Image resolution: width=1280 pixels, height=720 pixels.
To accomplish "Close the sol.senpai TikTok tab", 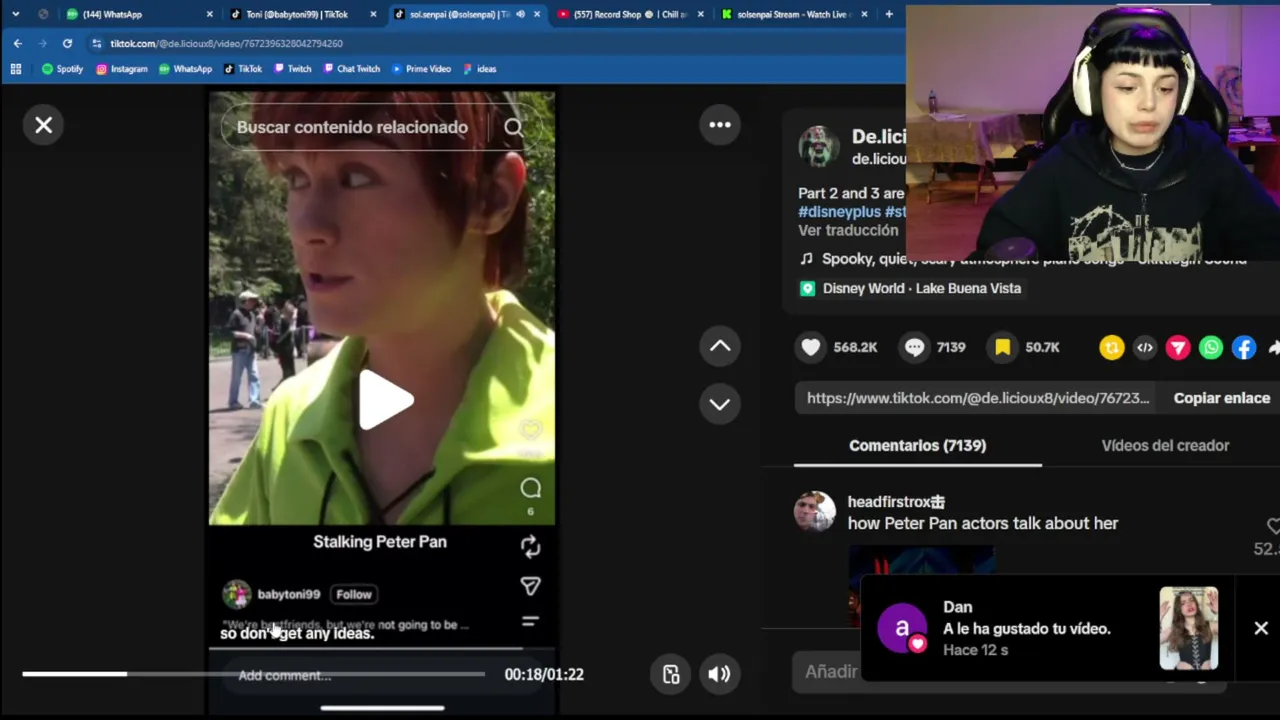I will point(537,14).
